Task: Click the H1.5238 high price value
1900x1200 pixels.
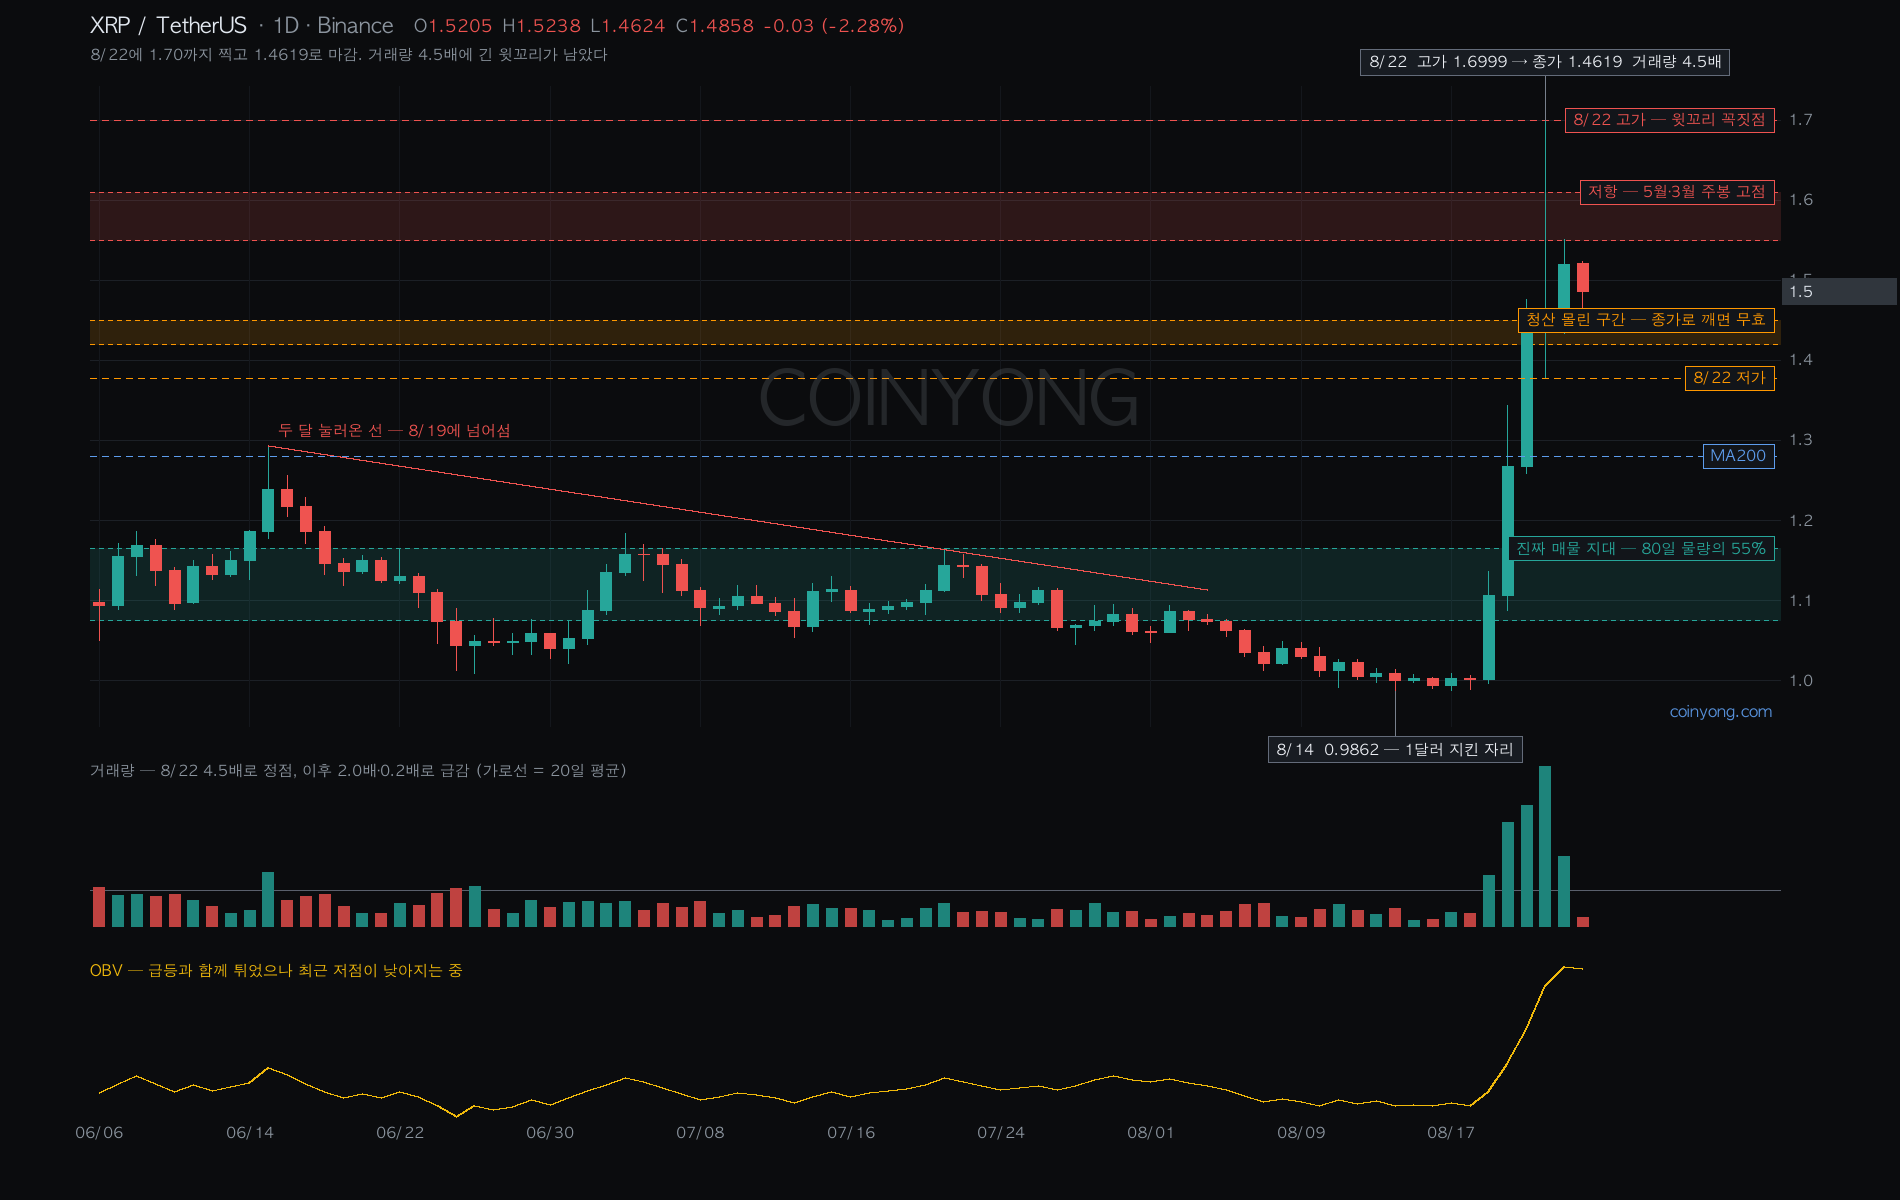Action: pos(541,25)
